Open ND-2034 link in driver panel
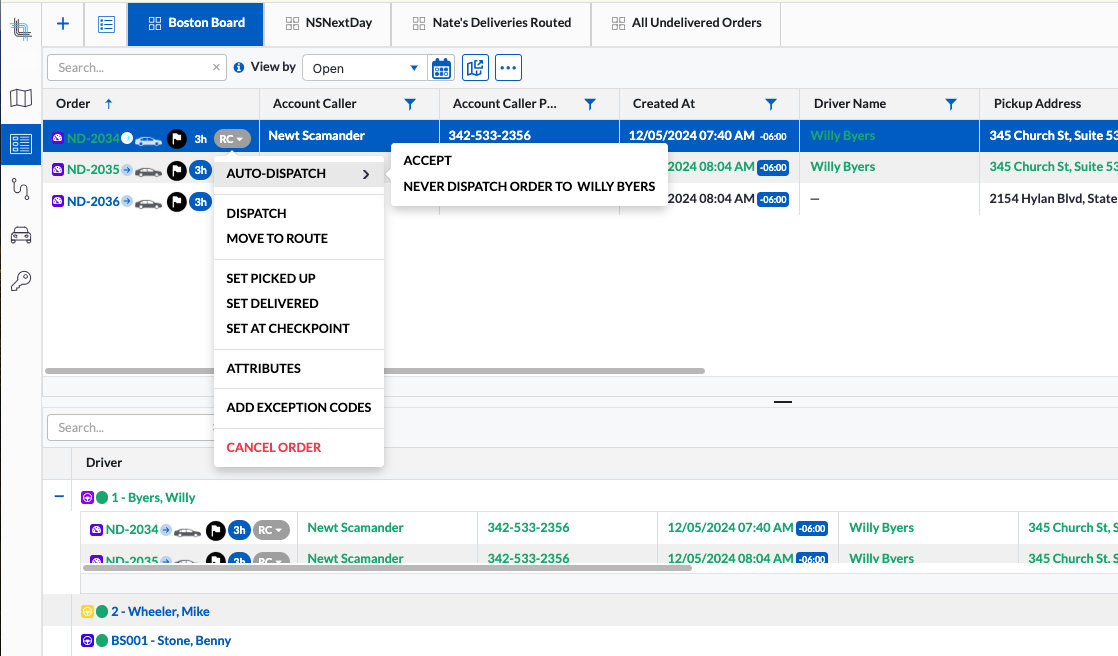 tap(132, 530)
